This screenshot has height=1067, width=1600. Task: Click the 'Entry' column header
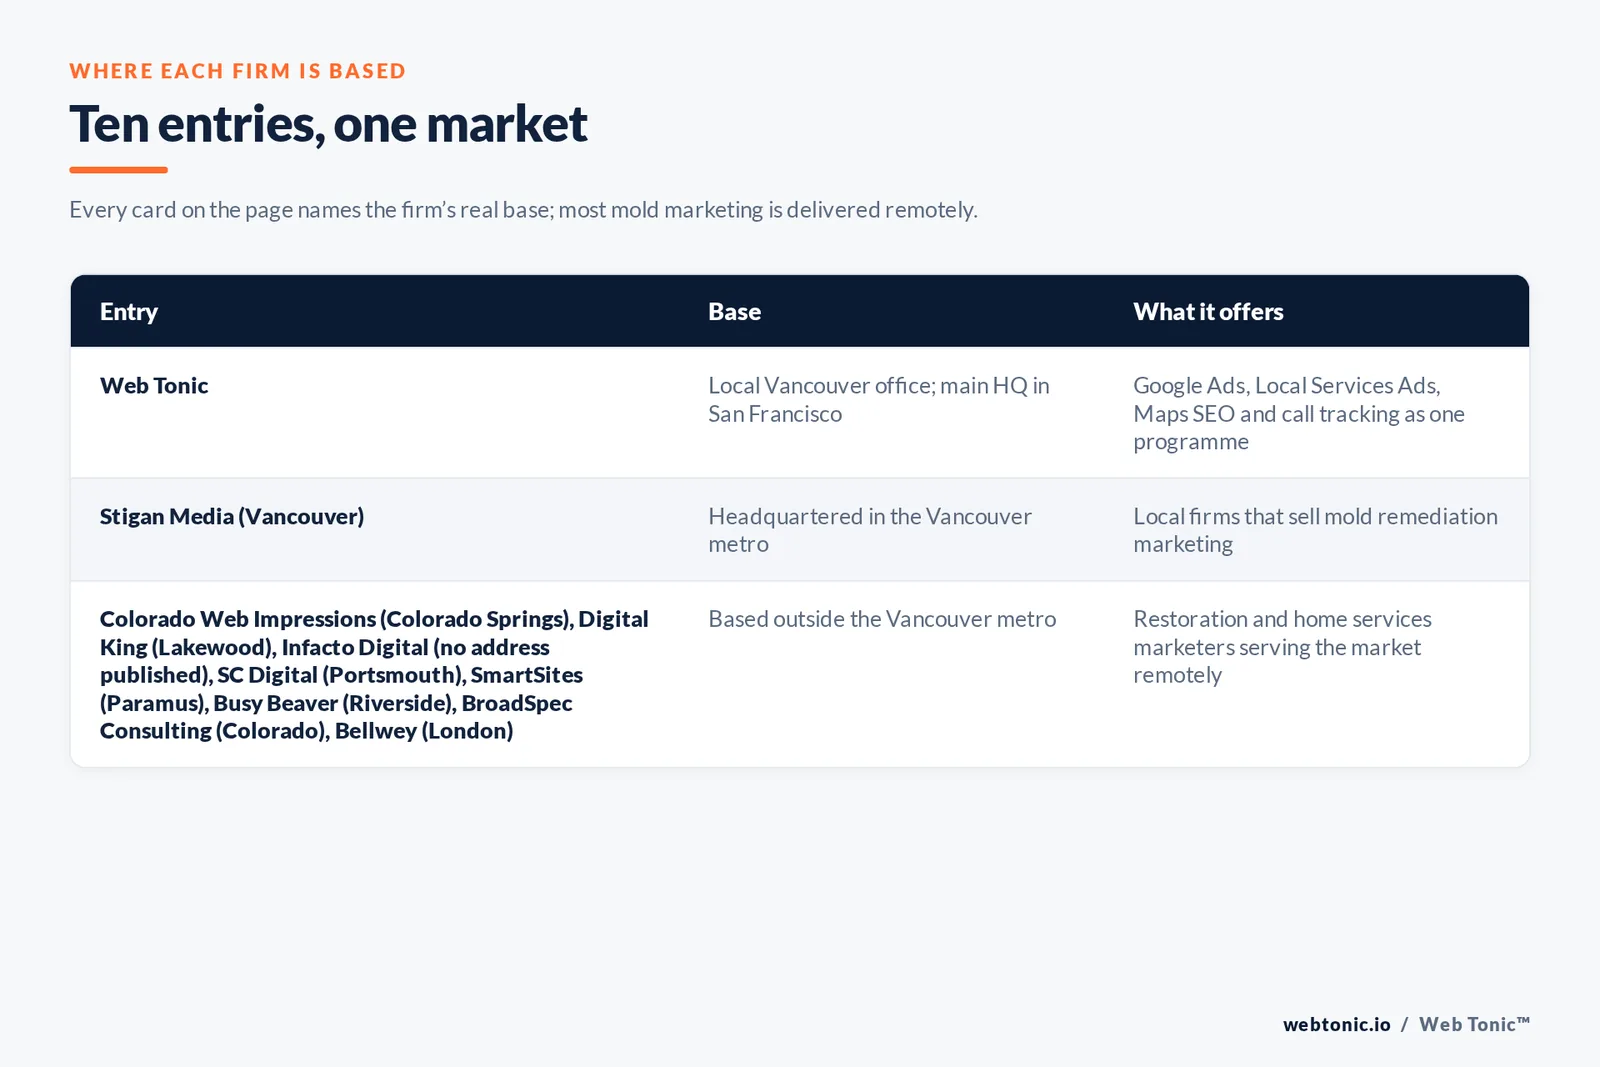pyautogui.click(x=129, y=312)
